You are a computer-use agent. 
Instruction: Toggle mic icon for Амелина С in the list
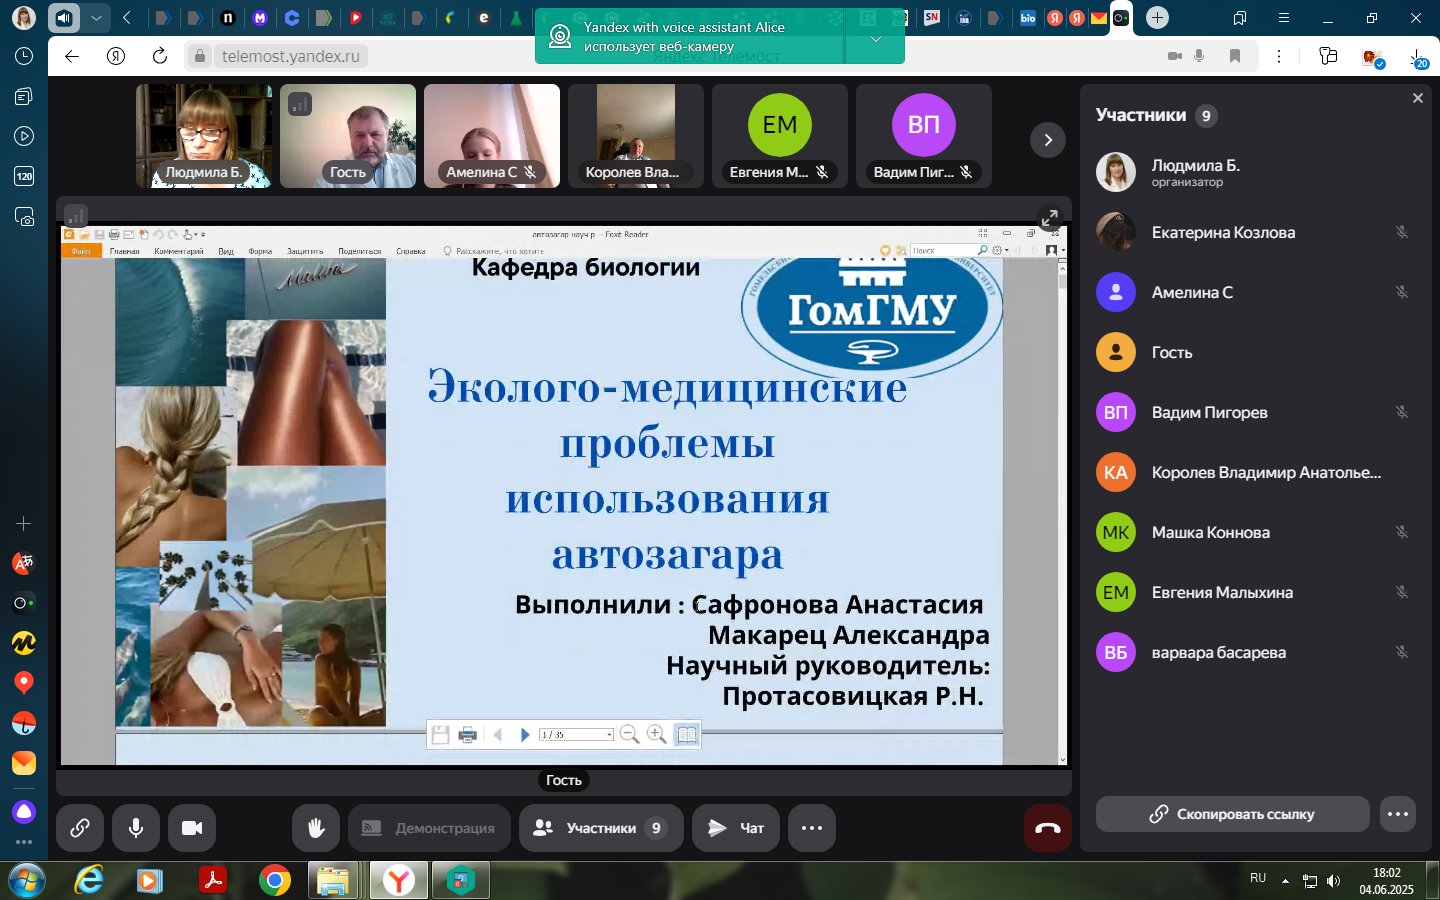click(1402, 292)
